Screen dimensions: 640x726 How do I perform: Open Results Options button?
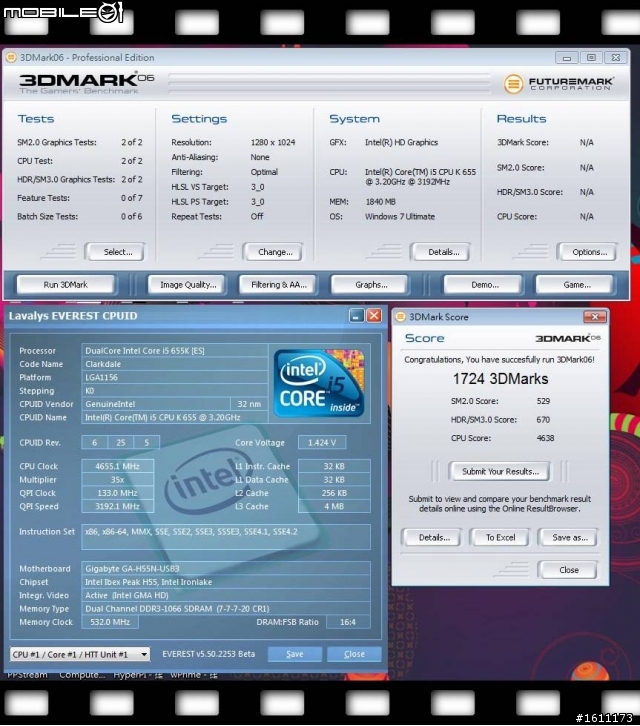click(x=589, y=252)
